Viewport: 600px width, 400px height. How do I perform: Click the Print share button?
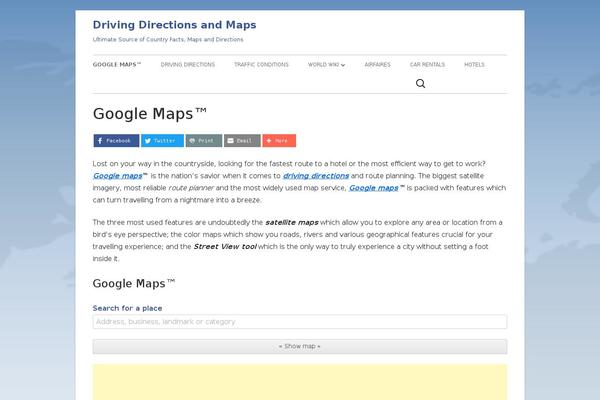click(x=204, y=140)
